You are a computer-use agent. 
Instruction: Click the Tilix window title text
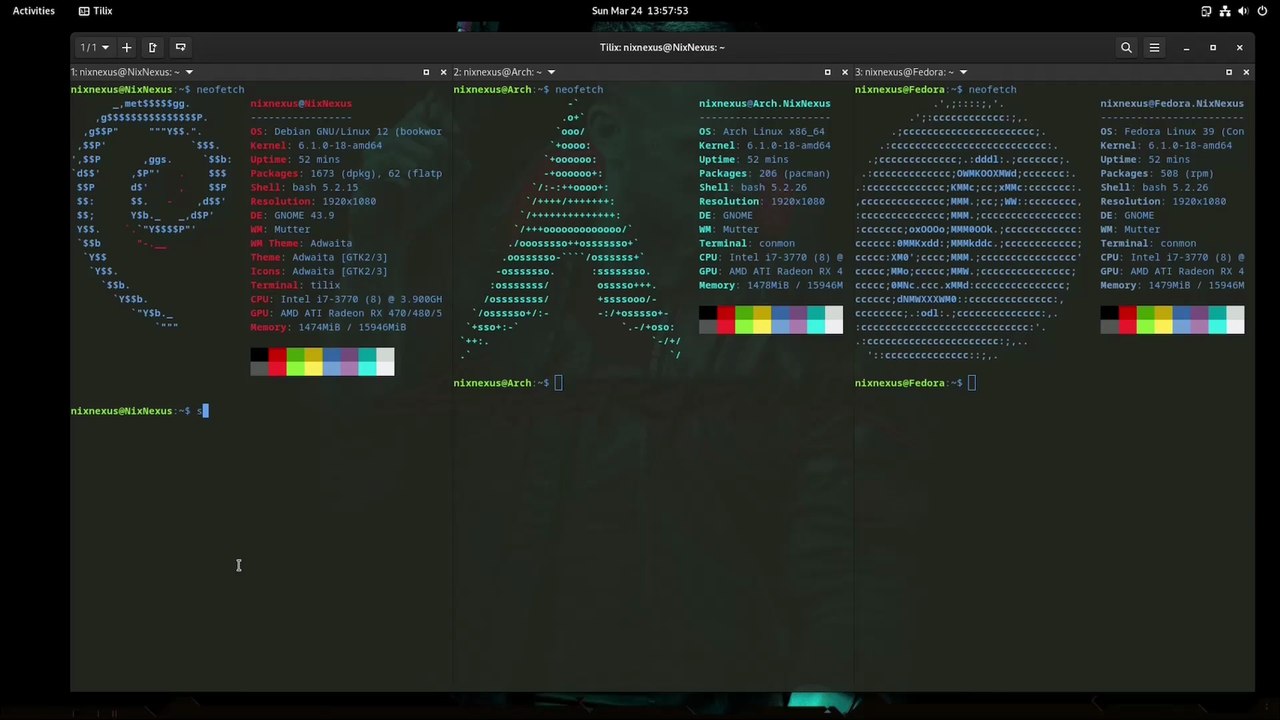coord(662,47)
